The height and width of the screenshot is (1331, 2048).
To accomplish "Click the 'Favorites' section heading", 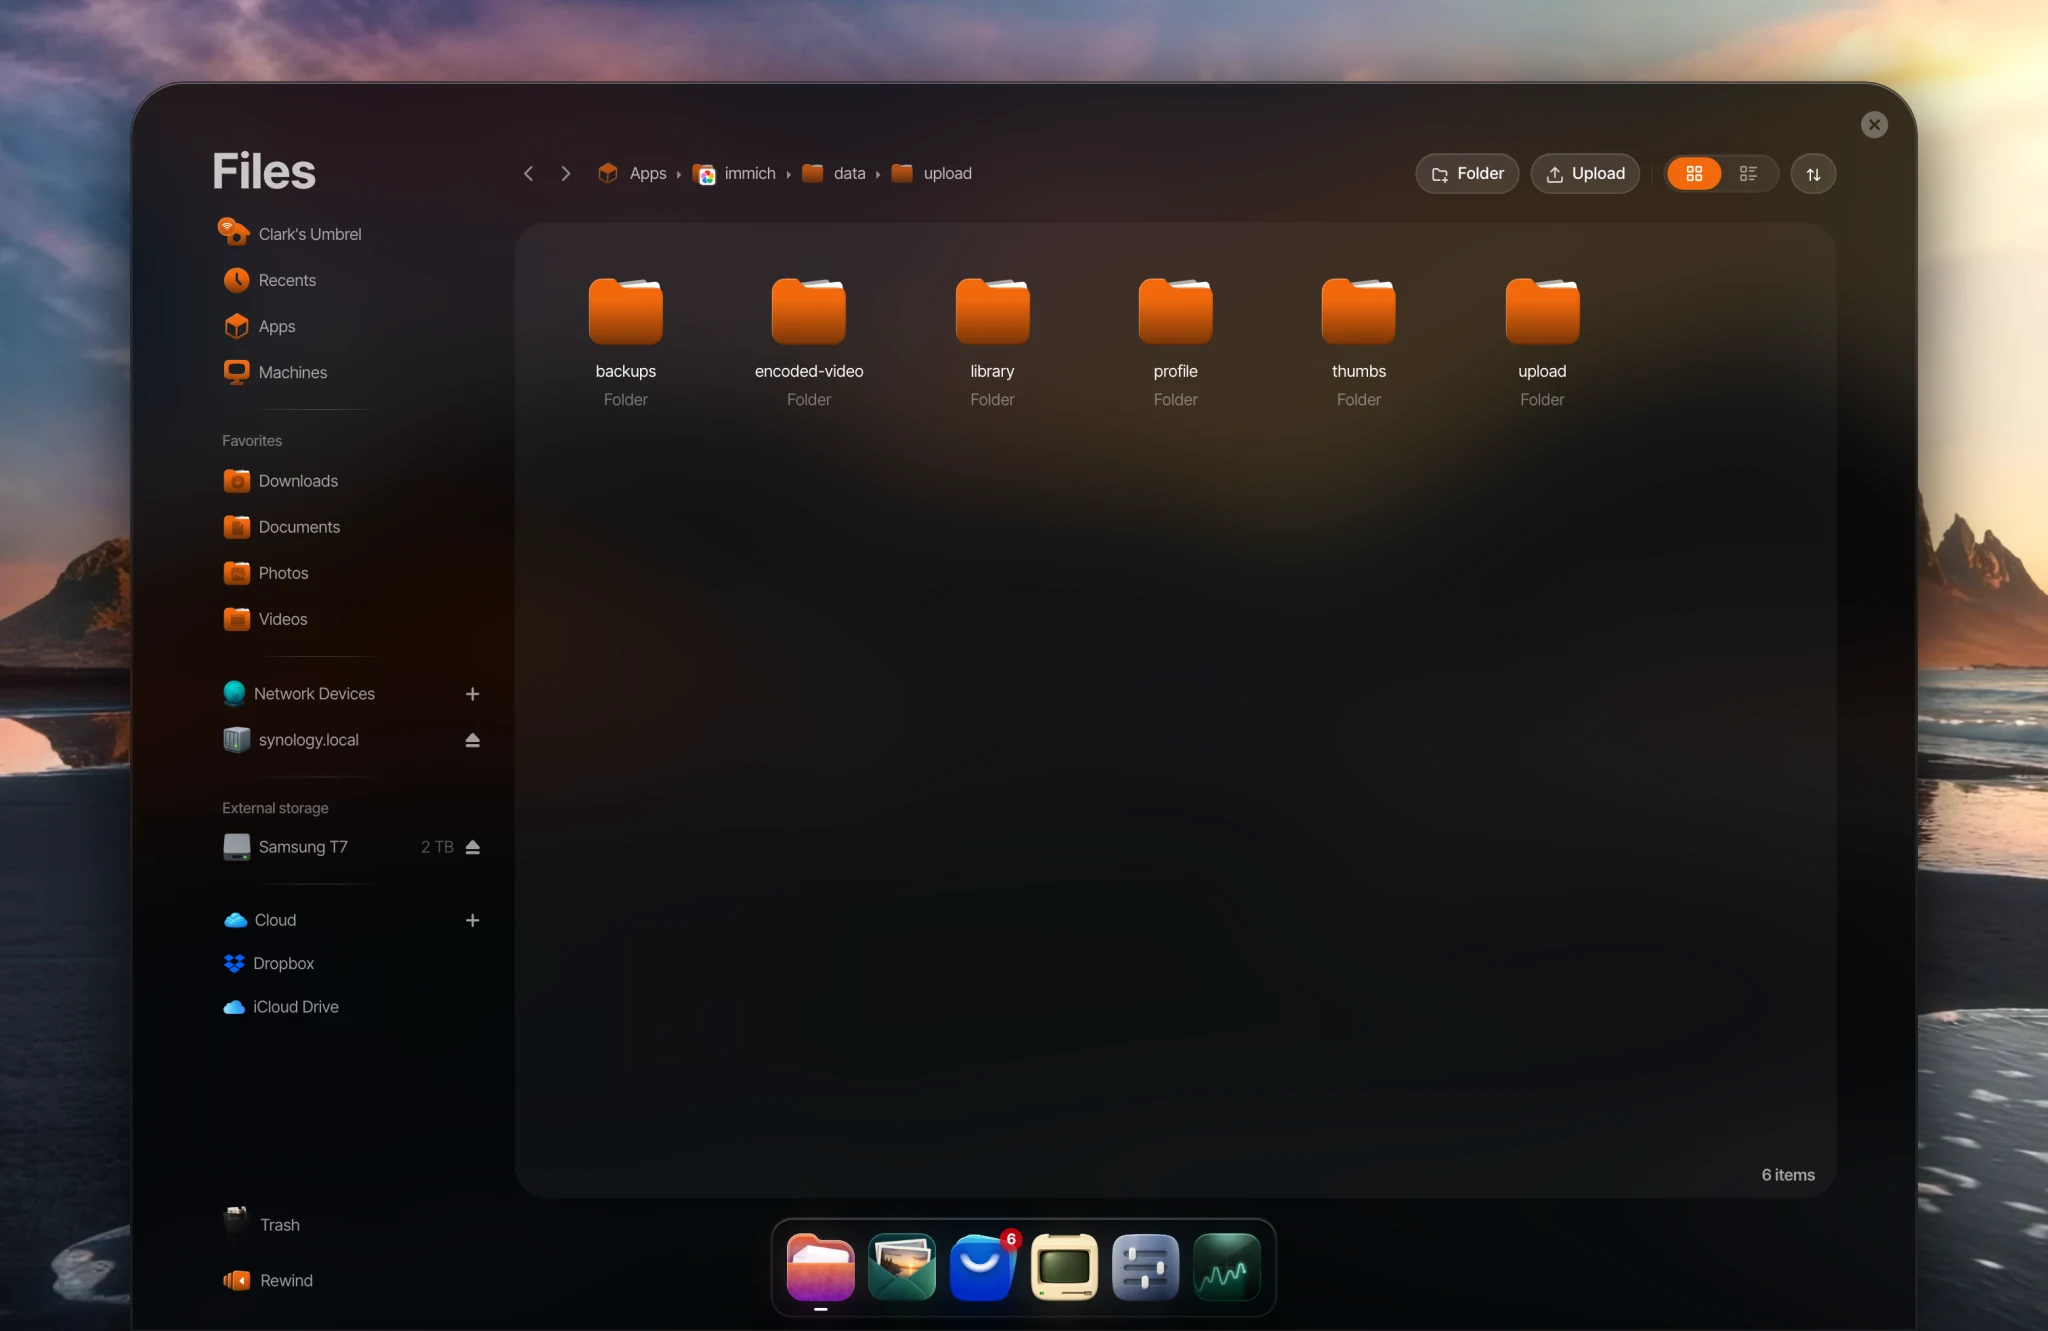I will pyautogui.click(x=252, y=441).
